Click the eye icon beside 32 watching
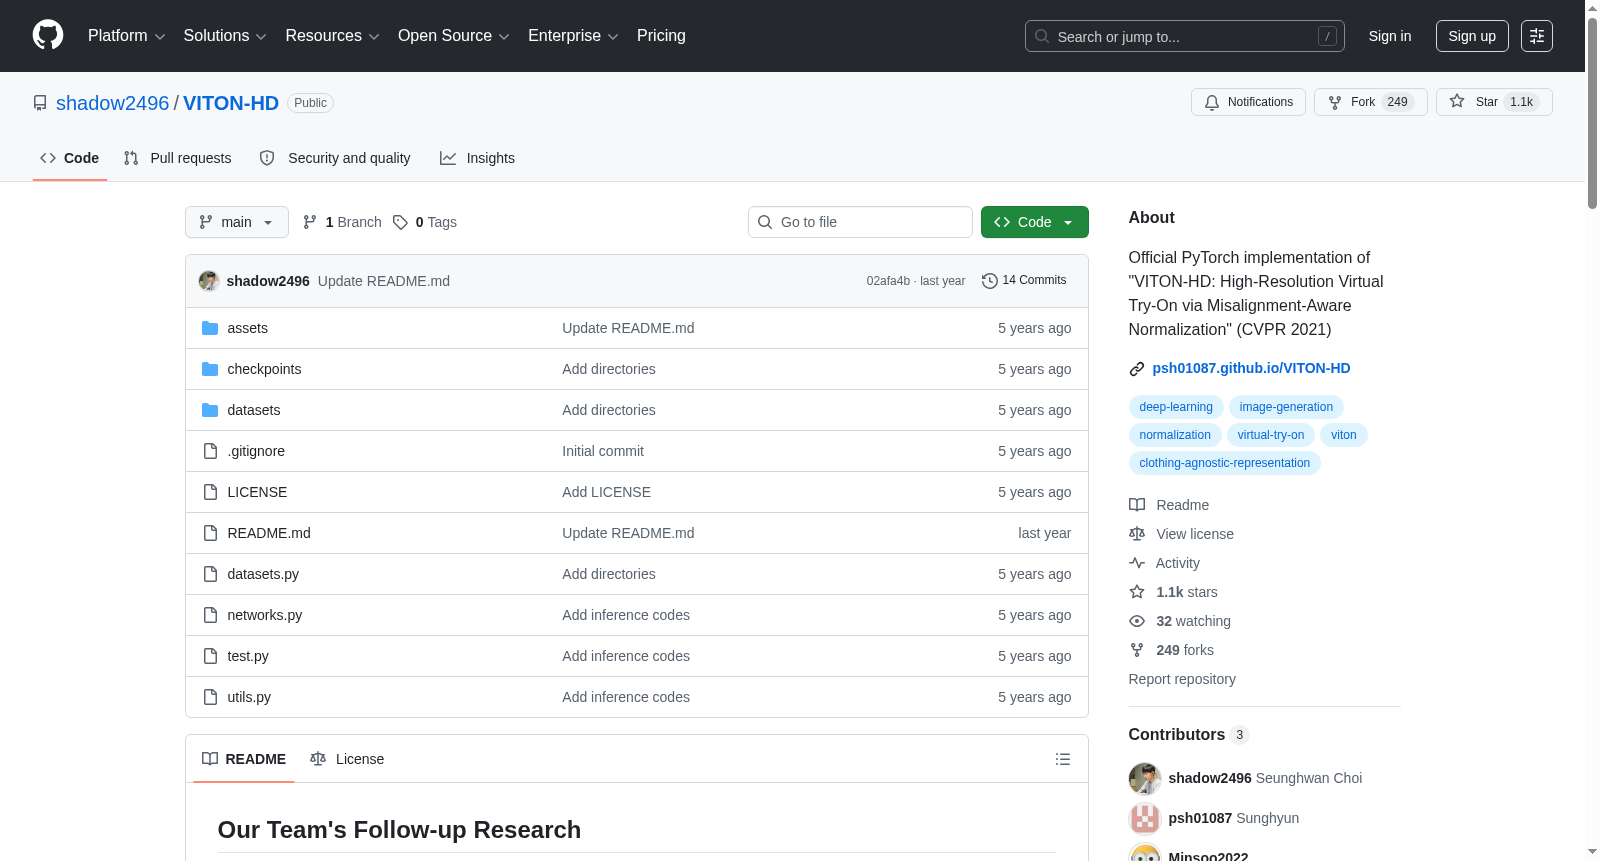This screenshot has width=1600, height=861. 1137,621
